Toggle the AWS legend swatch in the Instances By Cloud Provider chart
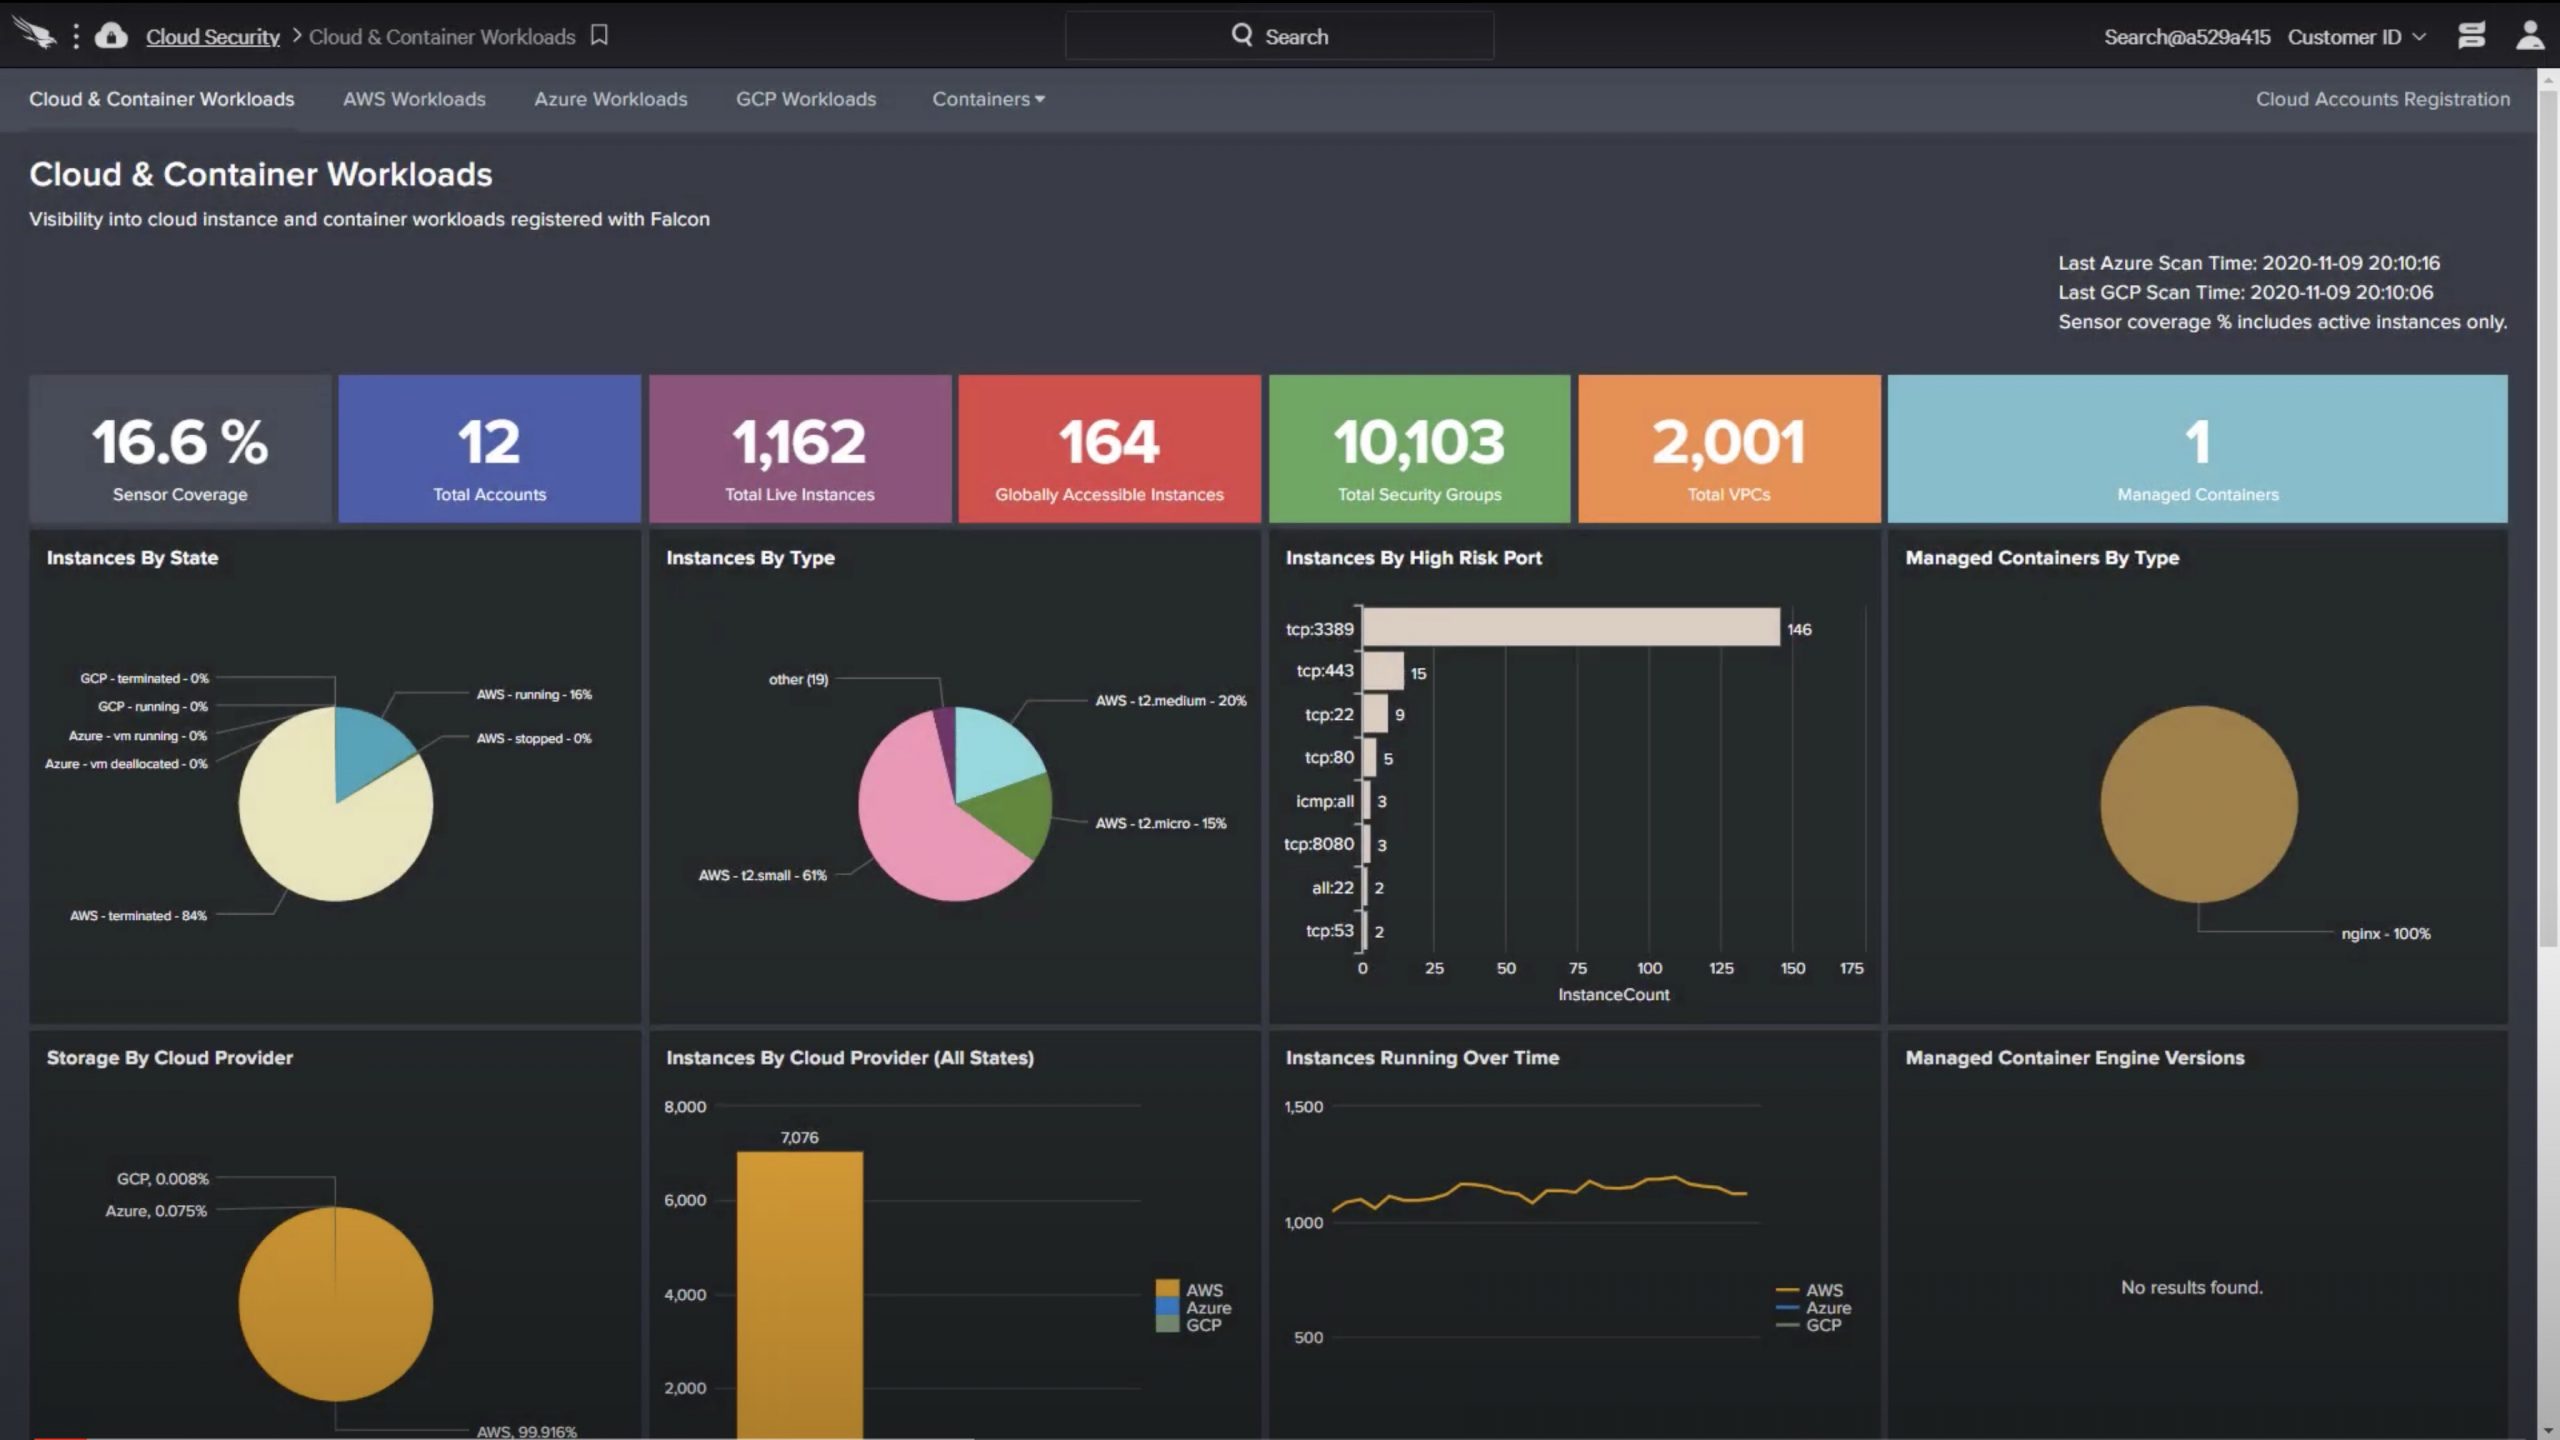The height and width of the screenshot is (1440, 2560). pos(1166,1289)
